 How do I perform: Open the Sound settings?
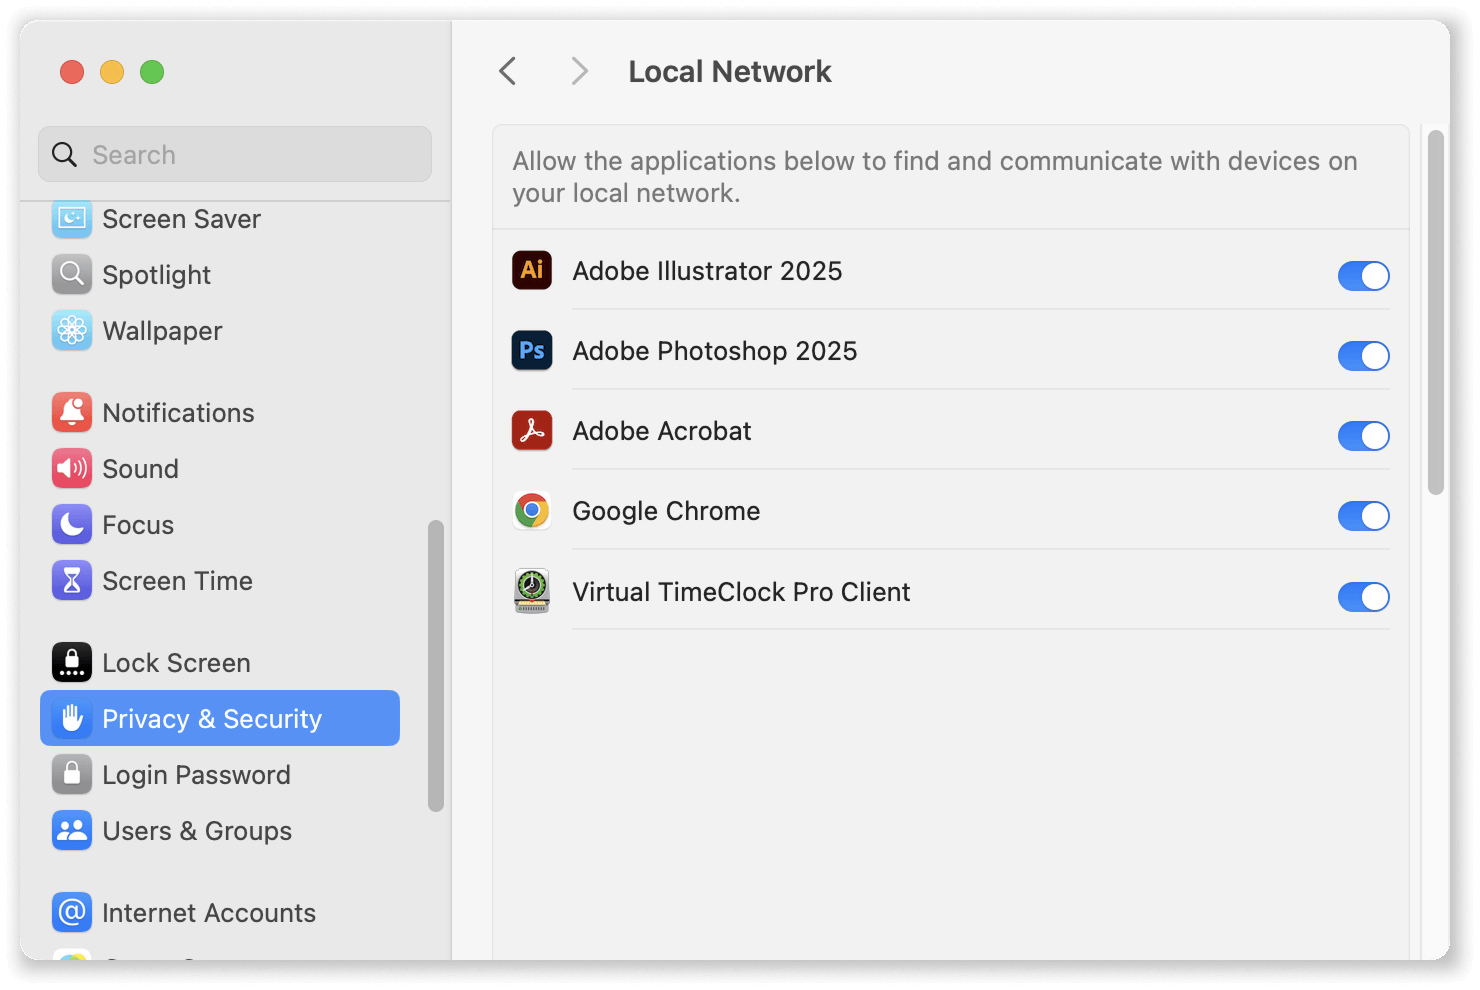click(141, 468)
